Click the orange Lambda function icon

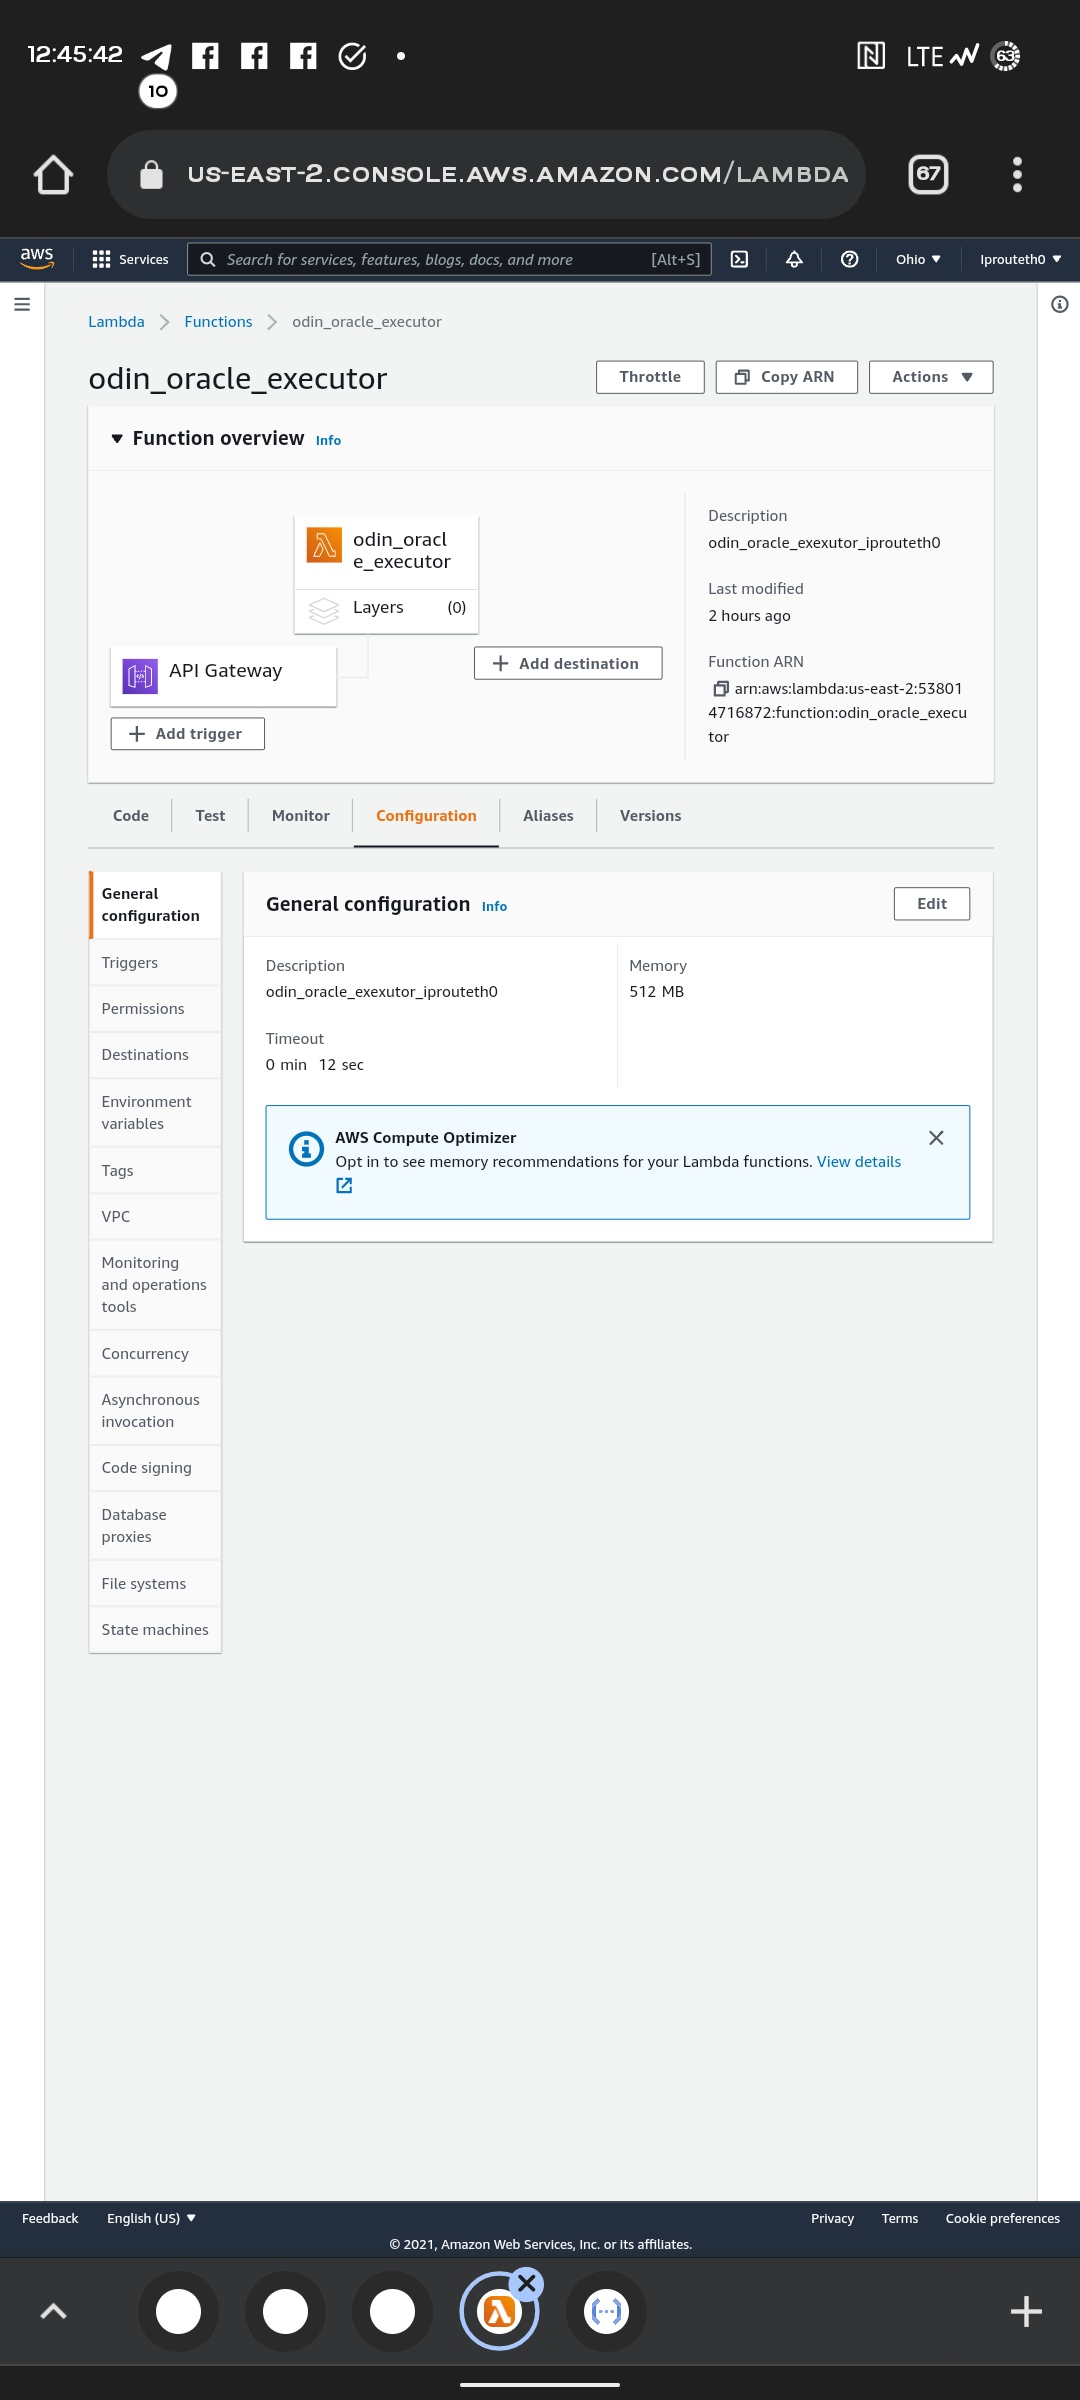(324, 545)
